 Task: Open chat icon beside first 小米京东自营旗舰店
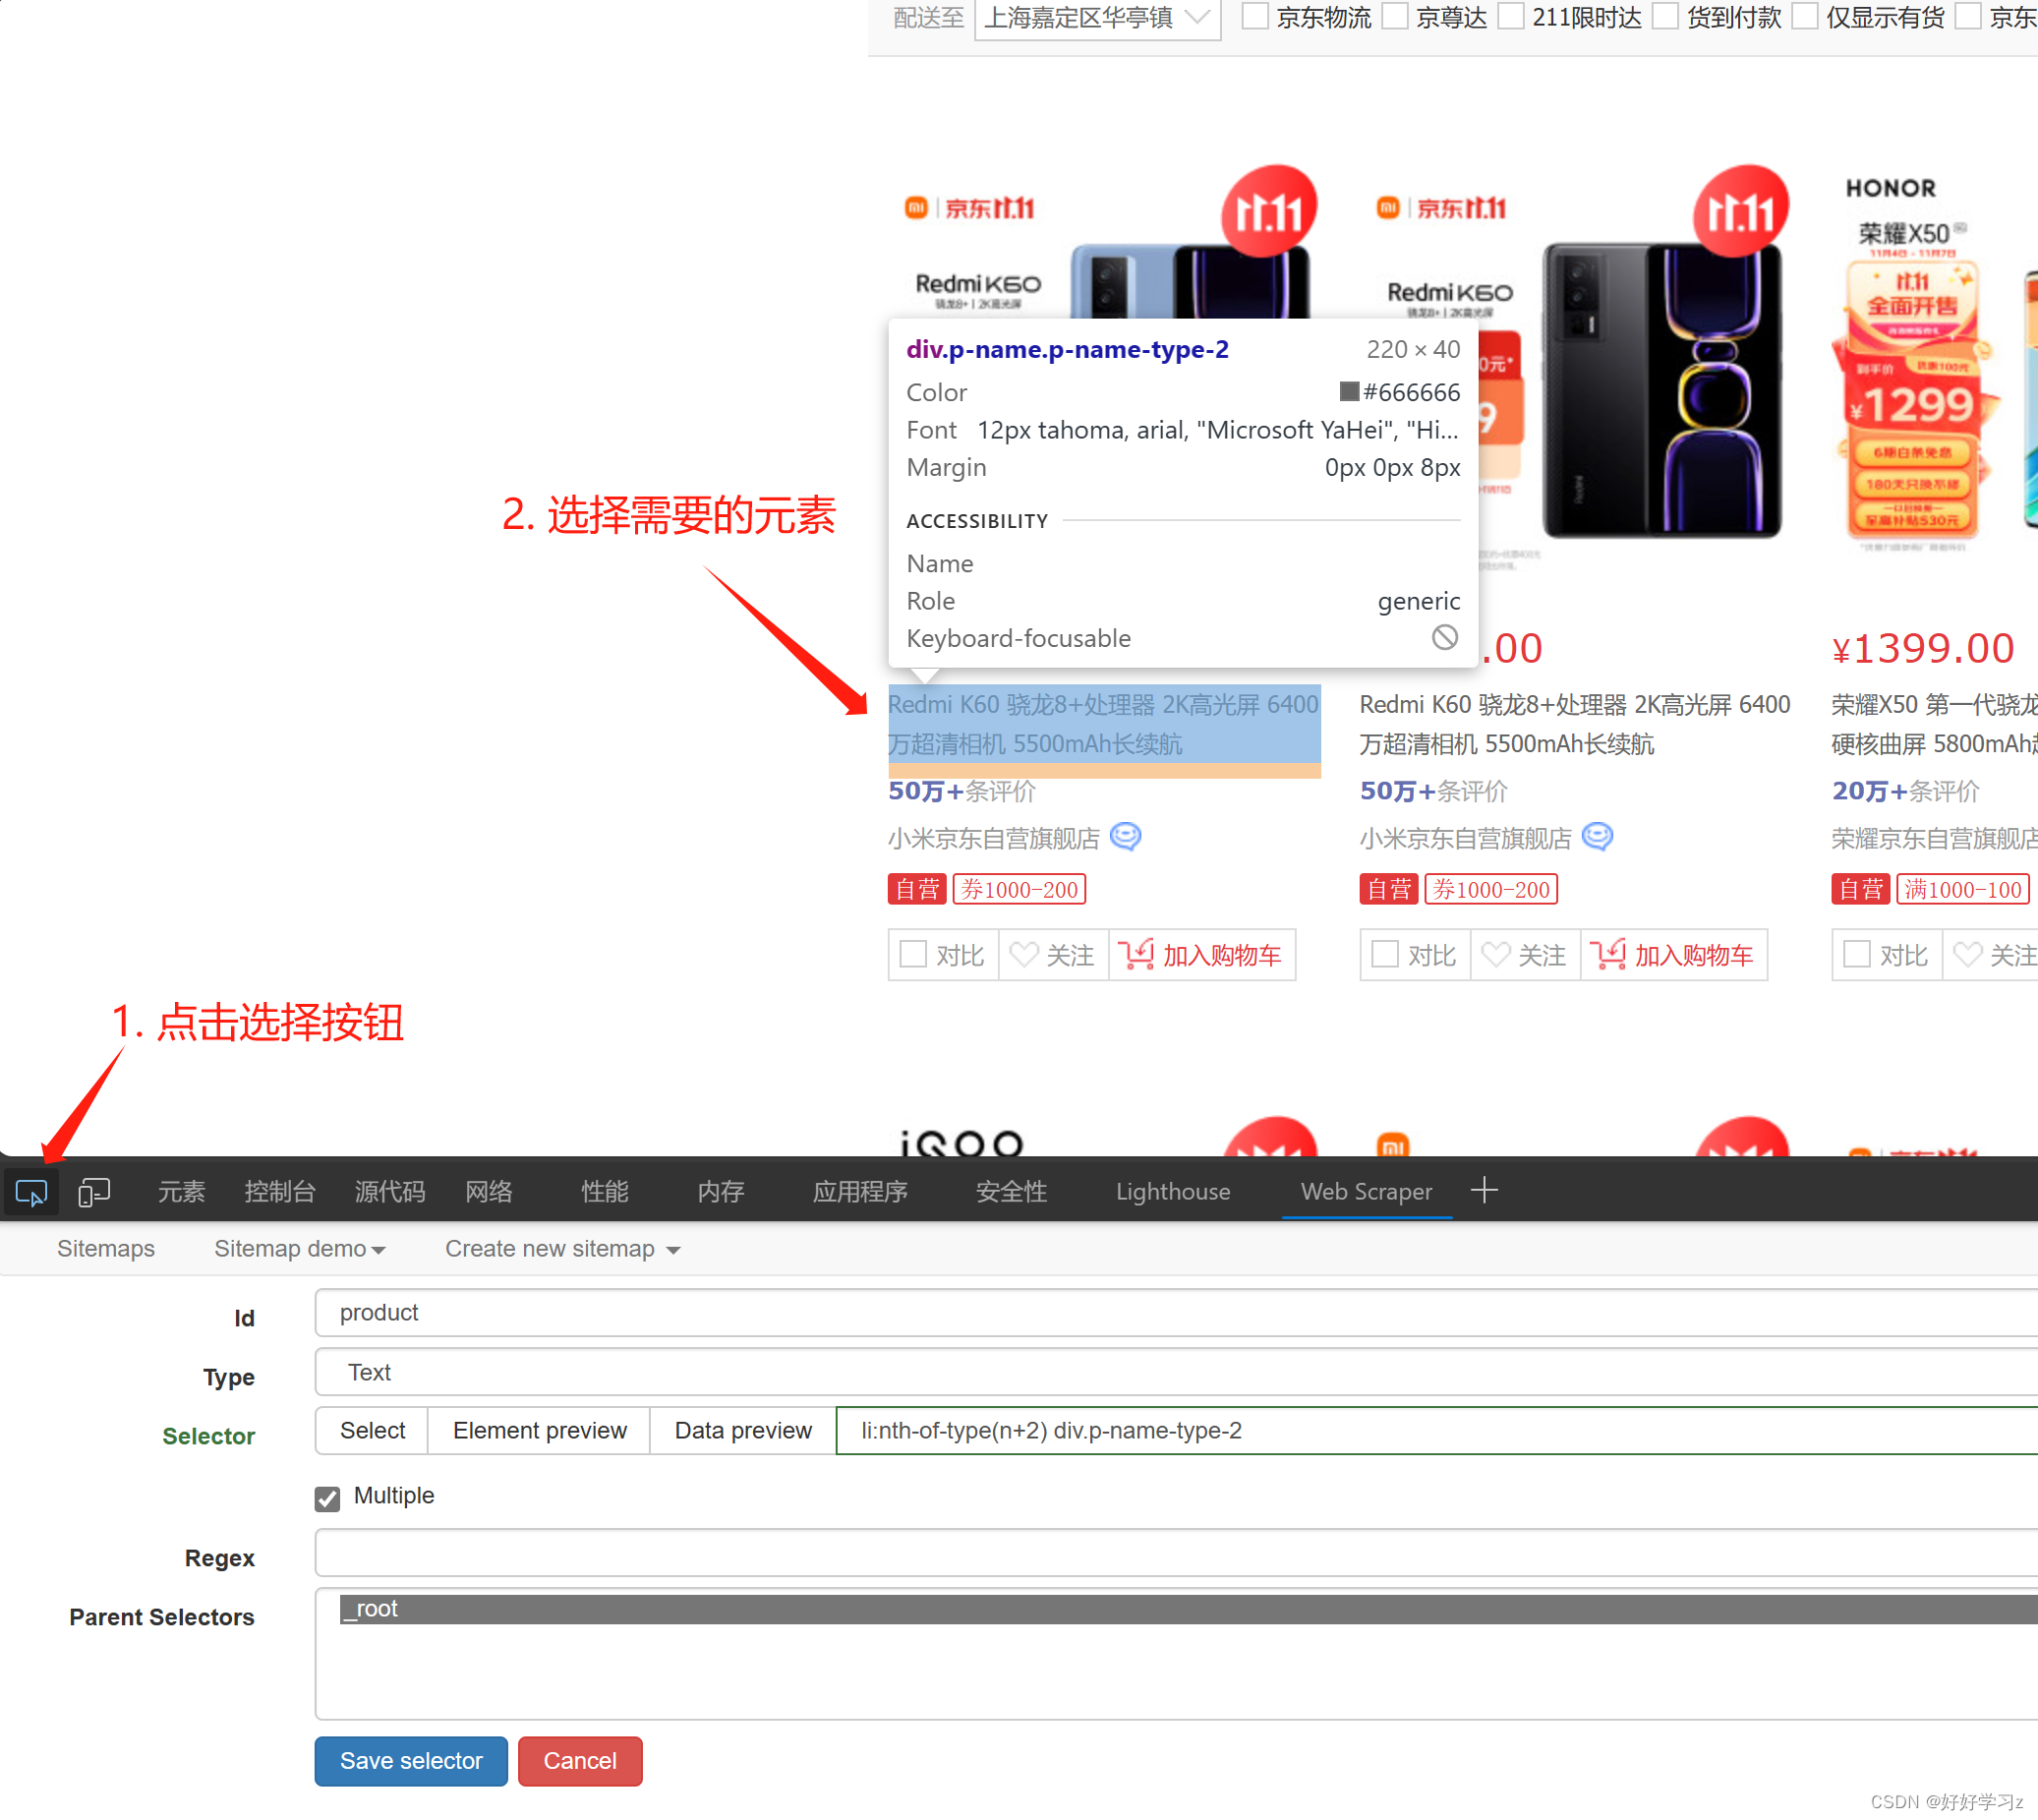(1125, 836)
